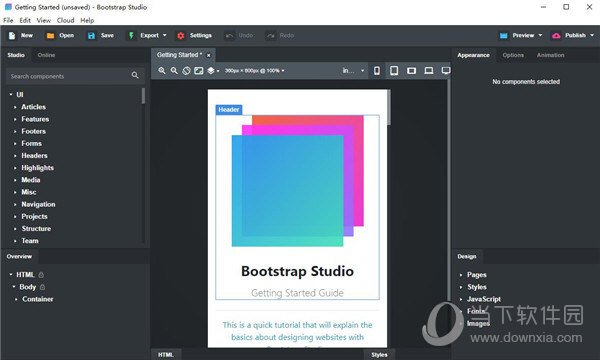Open the Preview dropdown arrow
Image resolution: width=600 pixels, height=360 pixels.
[x=540, y=36]
